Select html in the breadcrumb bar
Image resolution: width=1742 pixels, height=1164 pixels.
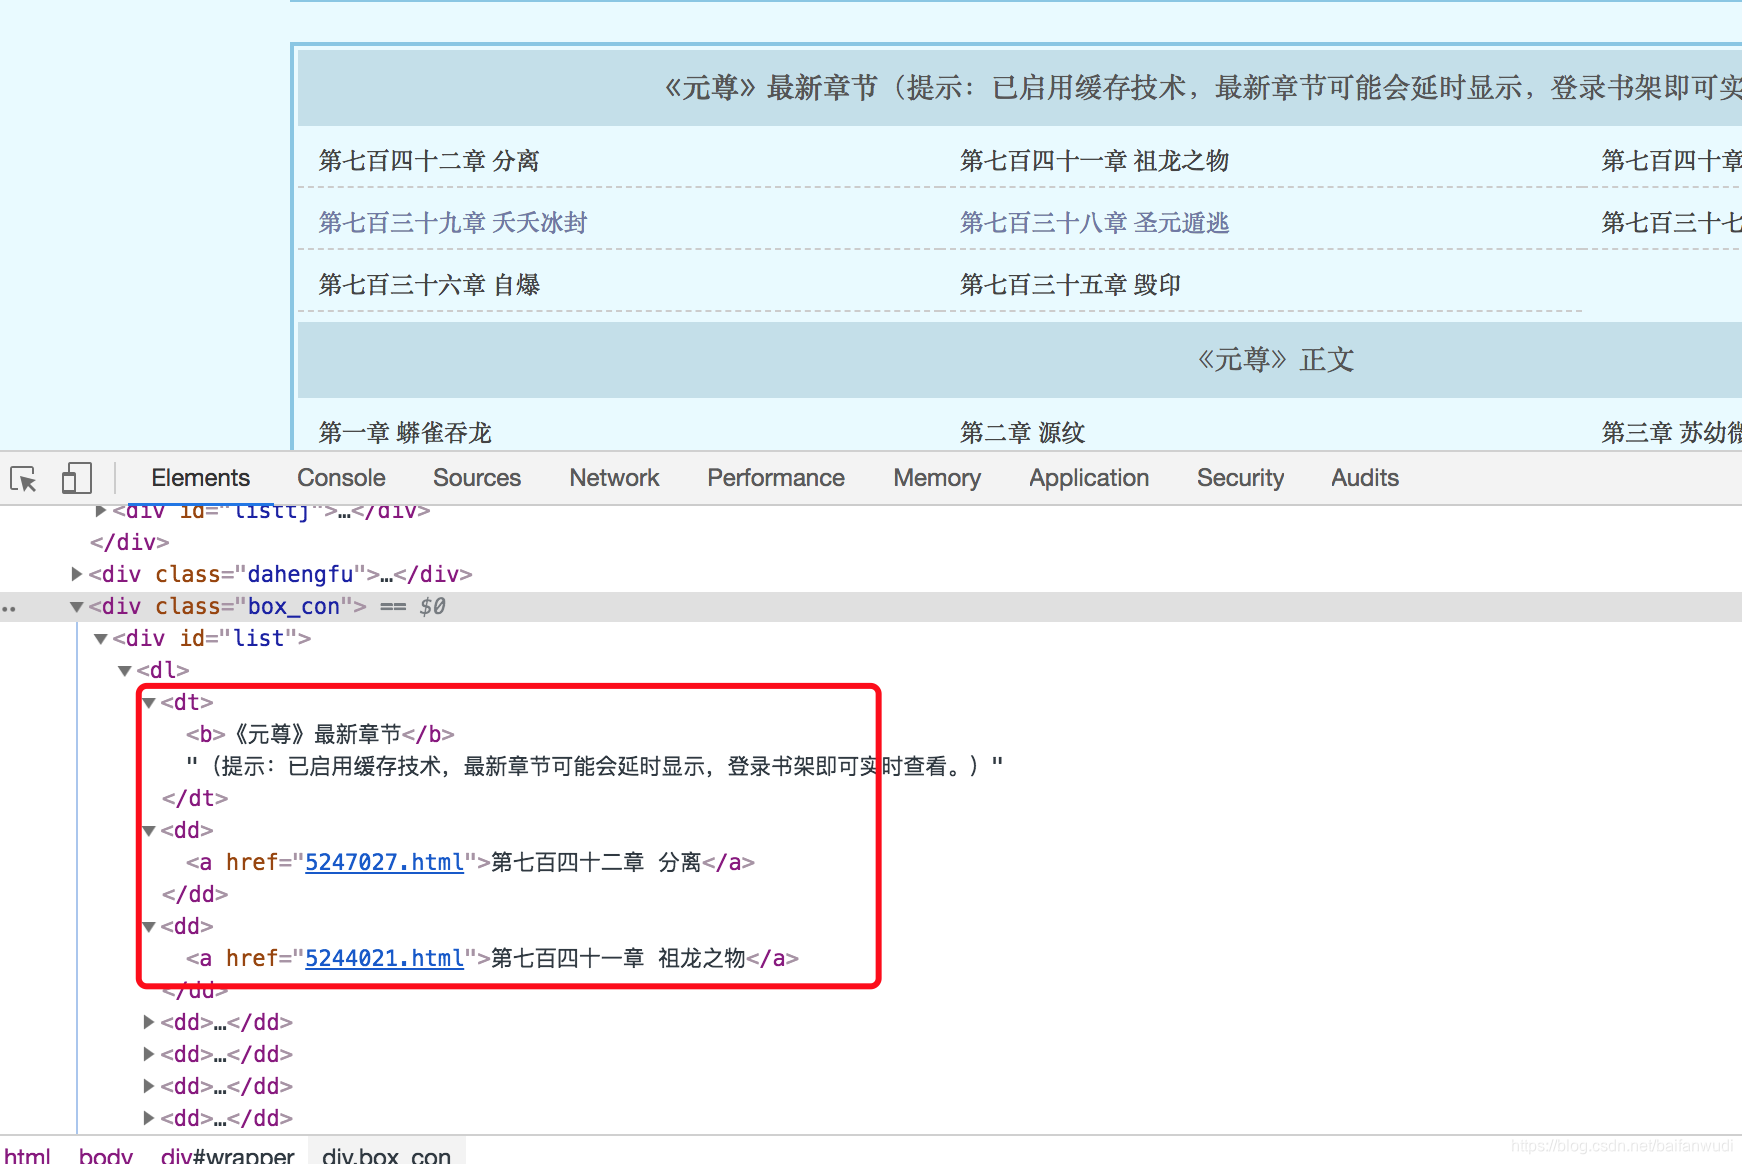click(x=27, y=1155)
